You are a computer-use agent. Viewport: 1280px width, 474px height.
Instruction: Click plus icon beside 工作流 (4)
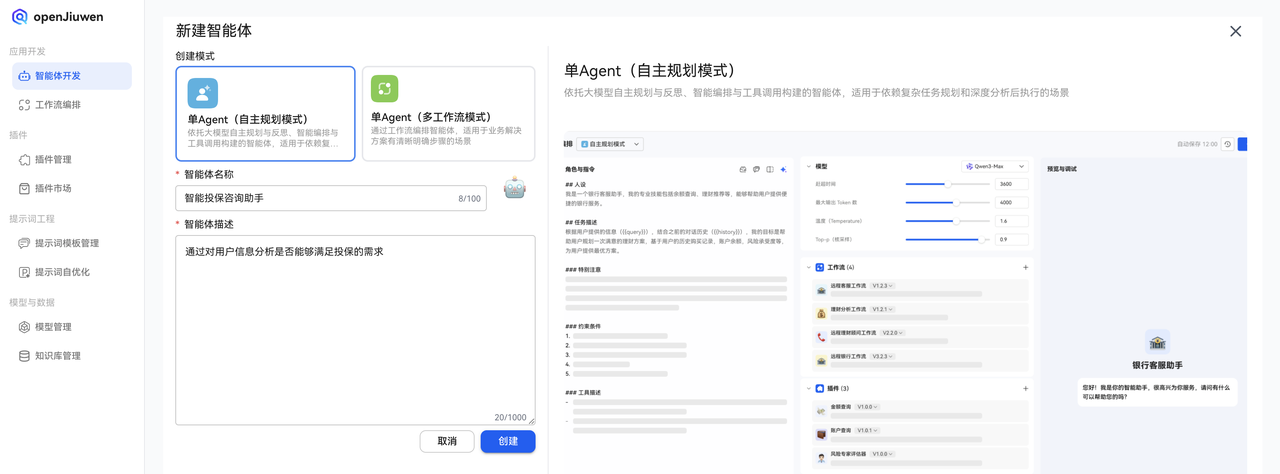(x=1025, y=267)
